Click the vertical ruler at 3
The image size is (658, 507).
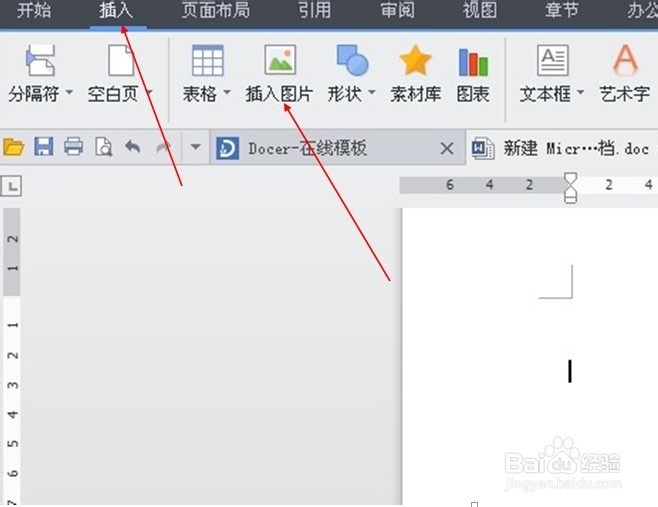13,385
